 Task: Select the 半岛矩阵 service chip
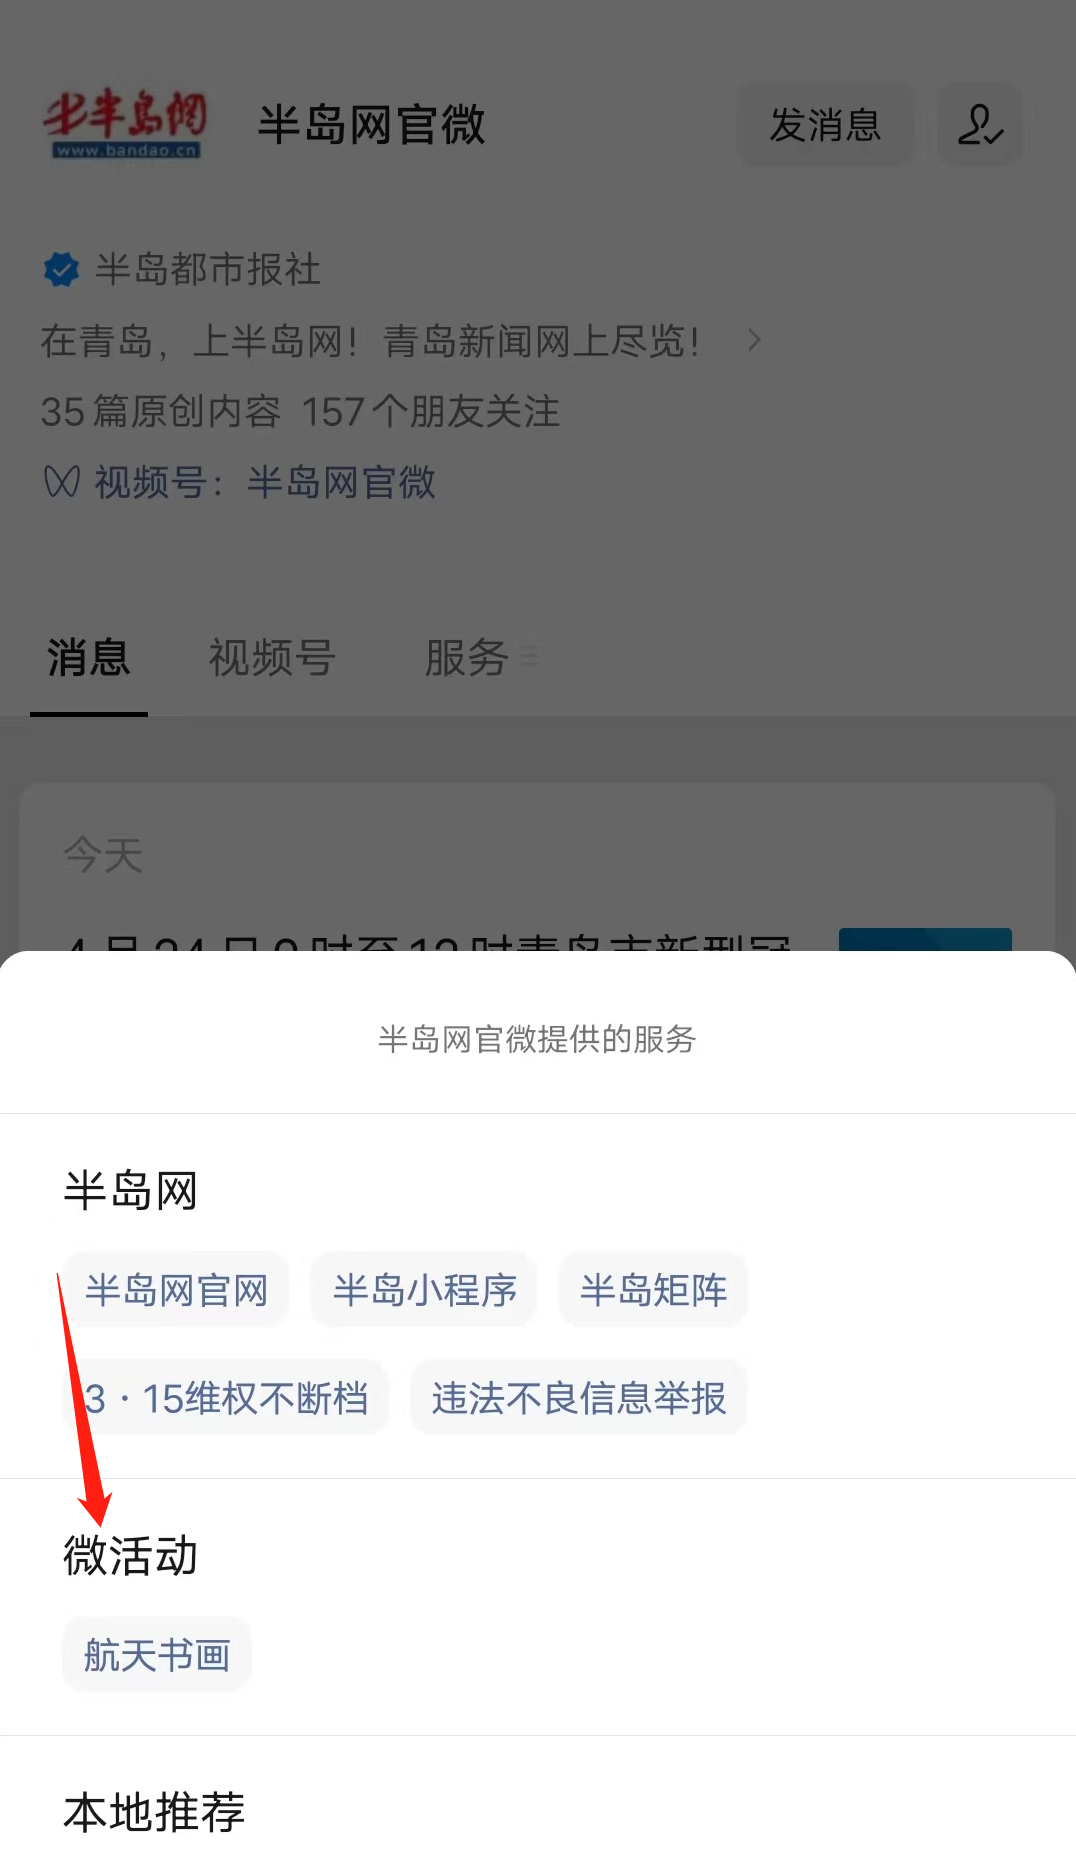pos(653,1290)
